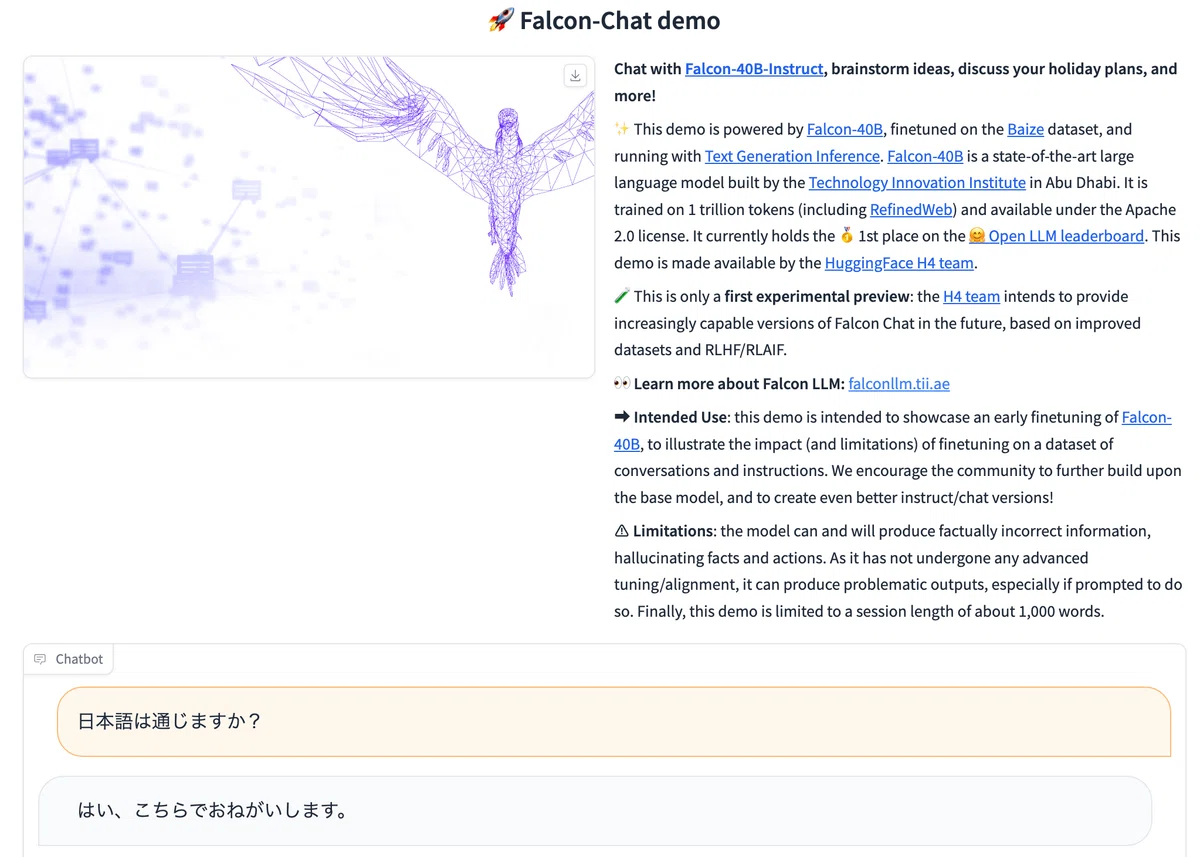
Task: Open the Text Generation Inference link
Action: point(792,156)
